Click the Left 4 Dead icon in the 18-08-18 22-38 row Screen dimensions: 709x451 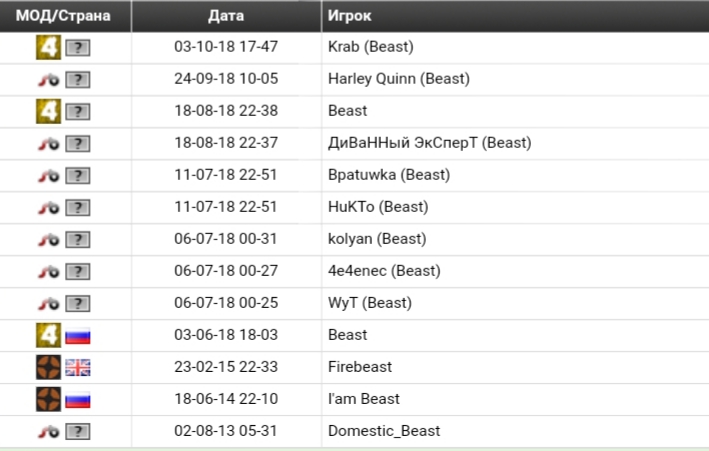(x=48, y=111)
